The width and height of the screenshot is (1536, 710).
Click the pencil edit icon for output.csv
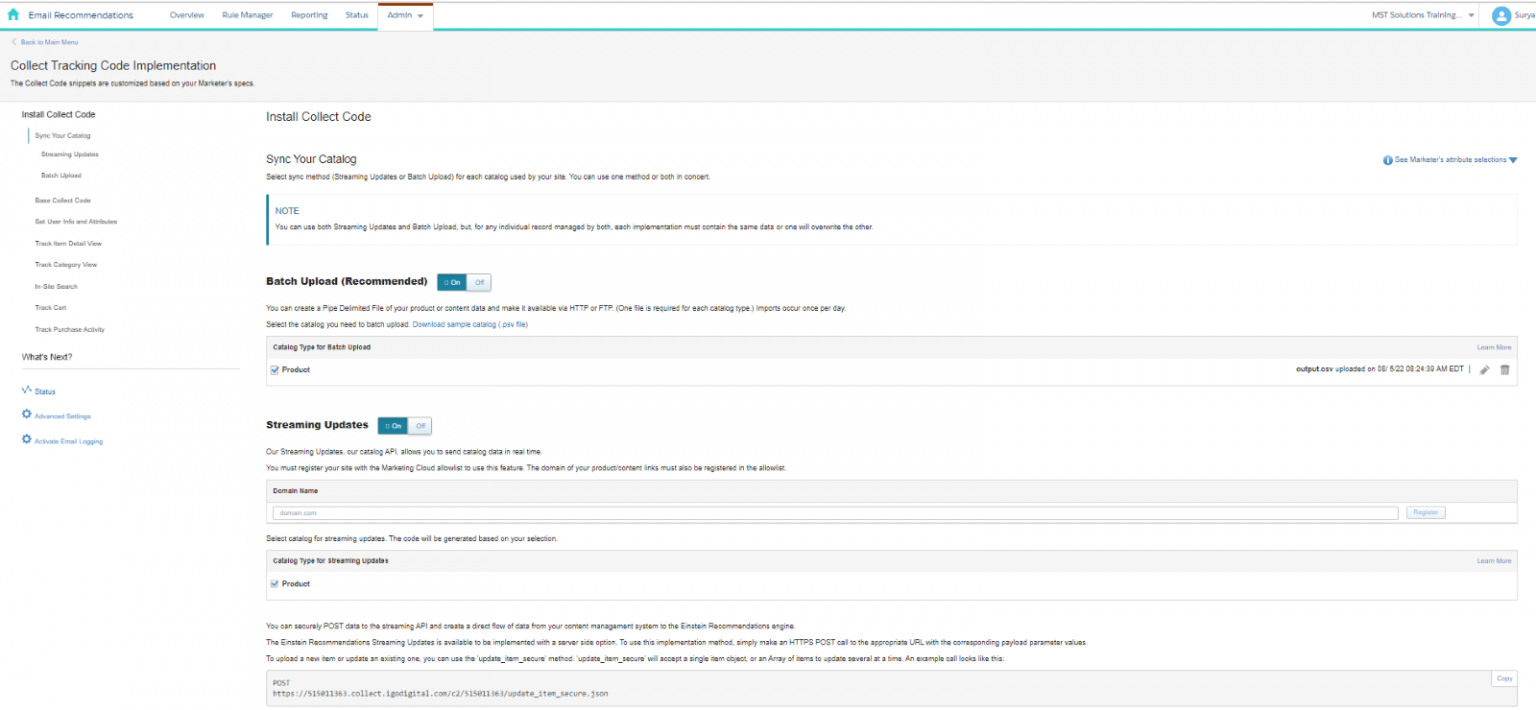pos(1484,370)
